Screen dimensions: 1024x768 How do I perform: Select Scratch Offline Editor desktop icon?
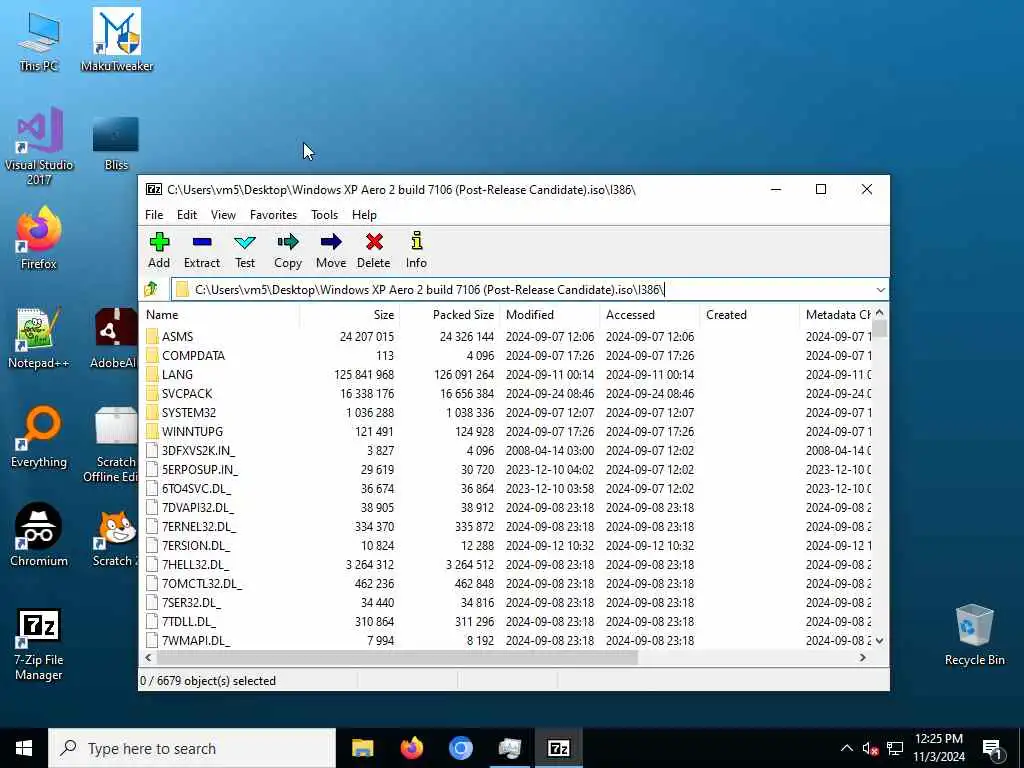pos(111,445)
